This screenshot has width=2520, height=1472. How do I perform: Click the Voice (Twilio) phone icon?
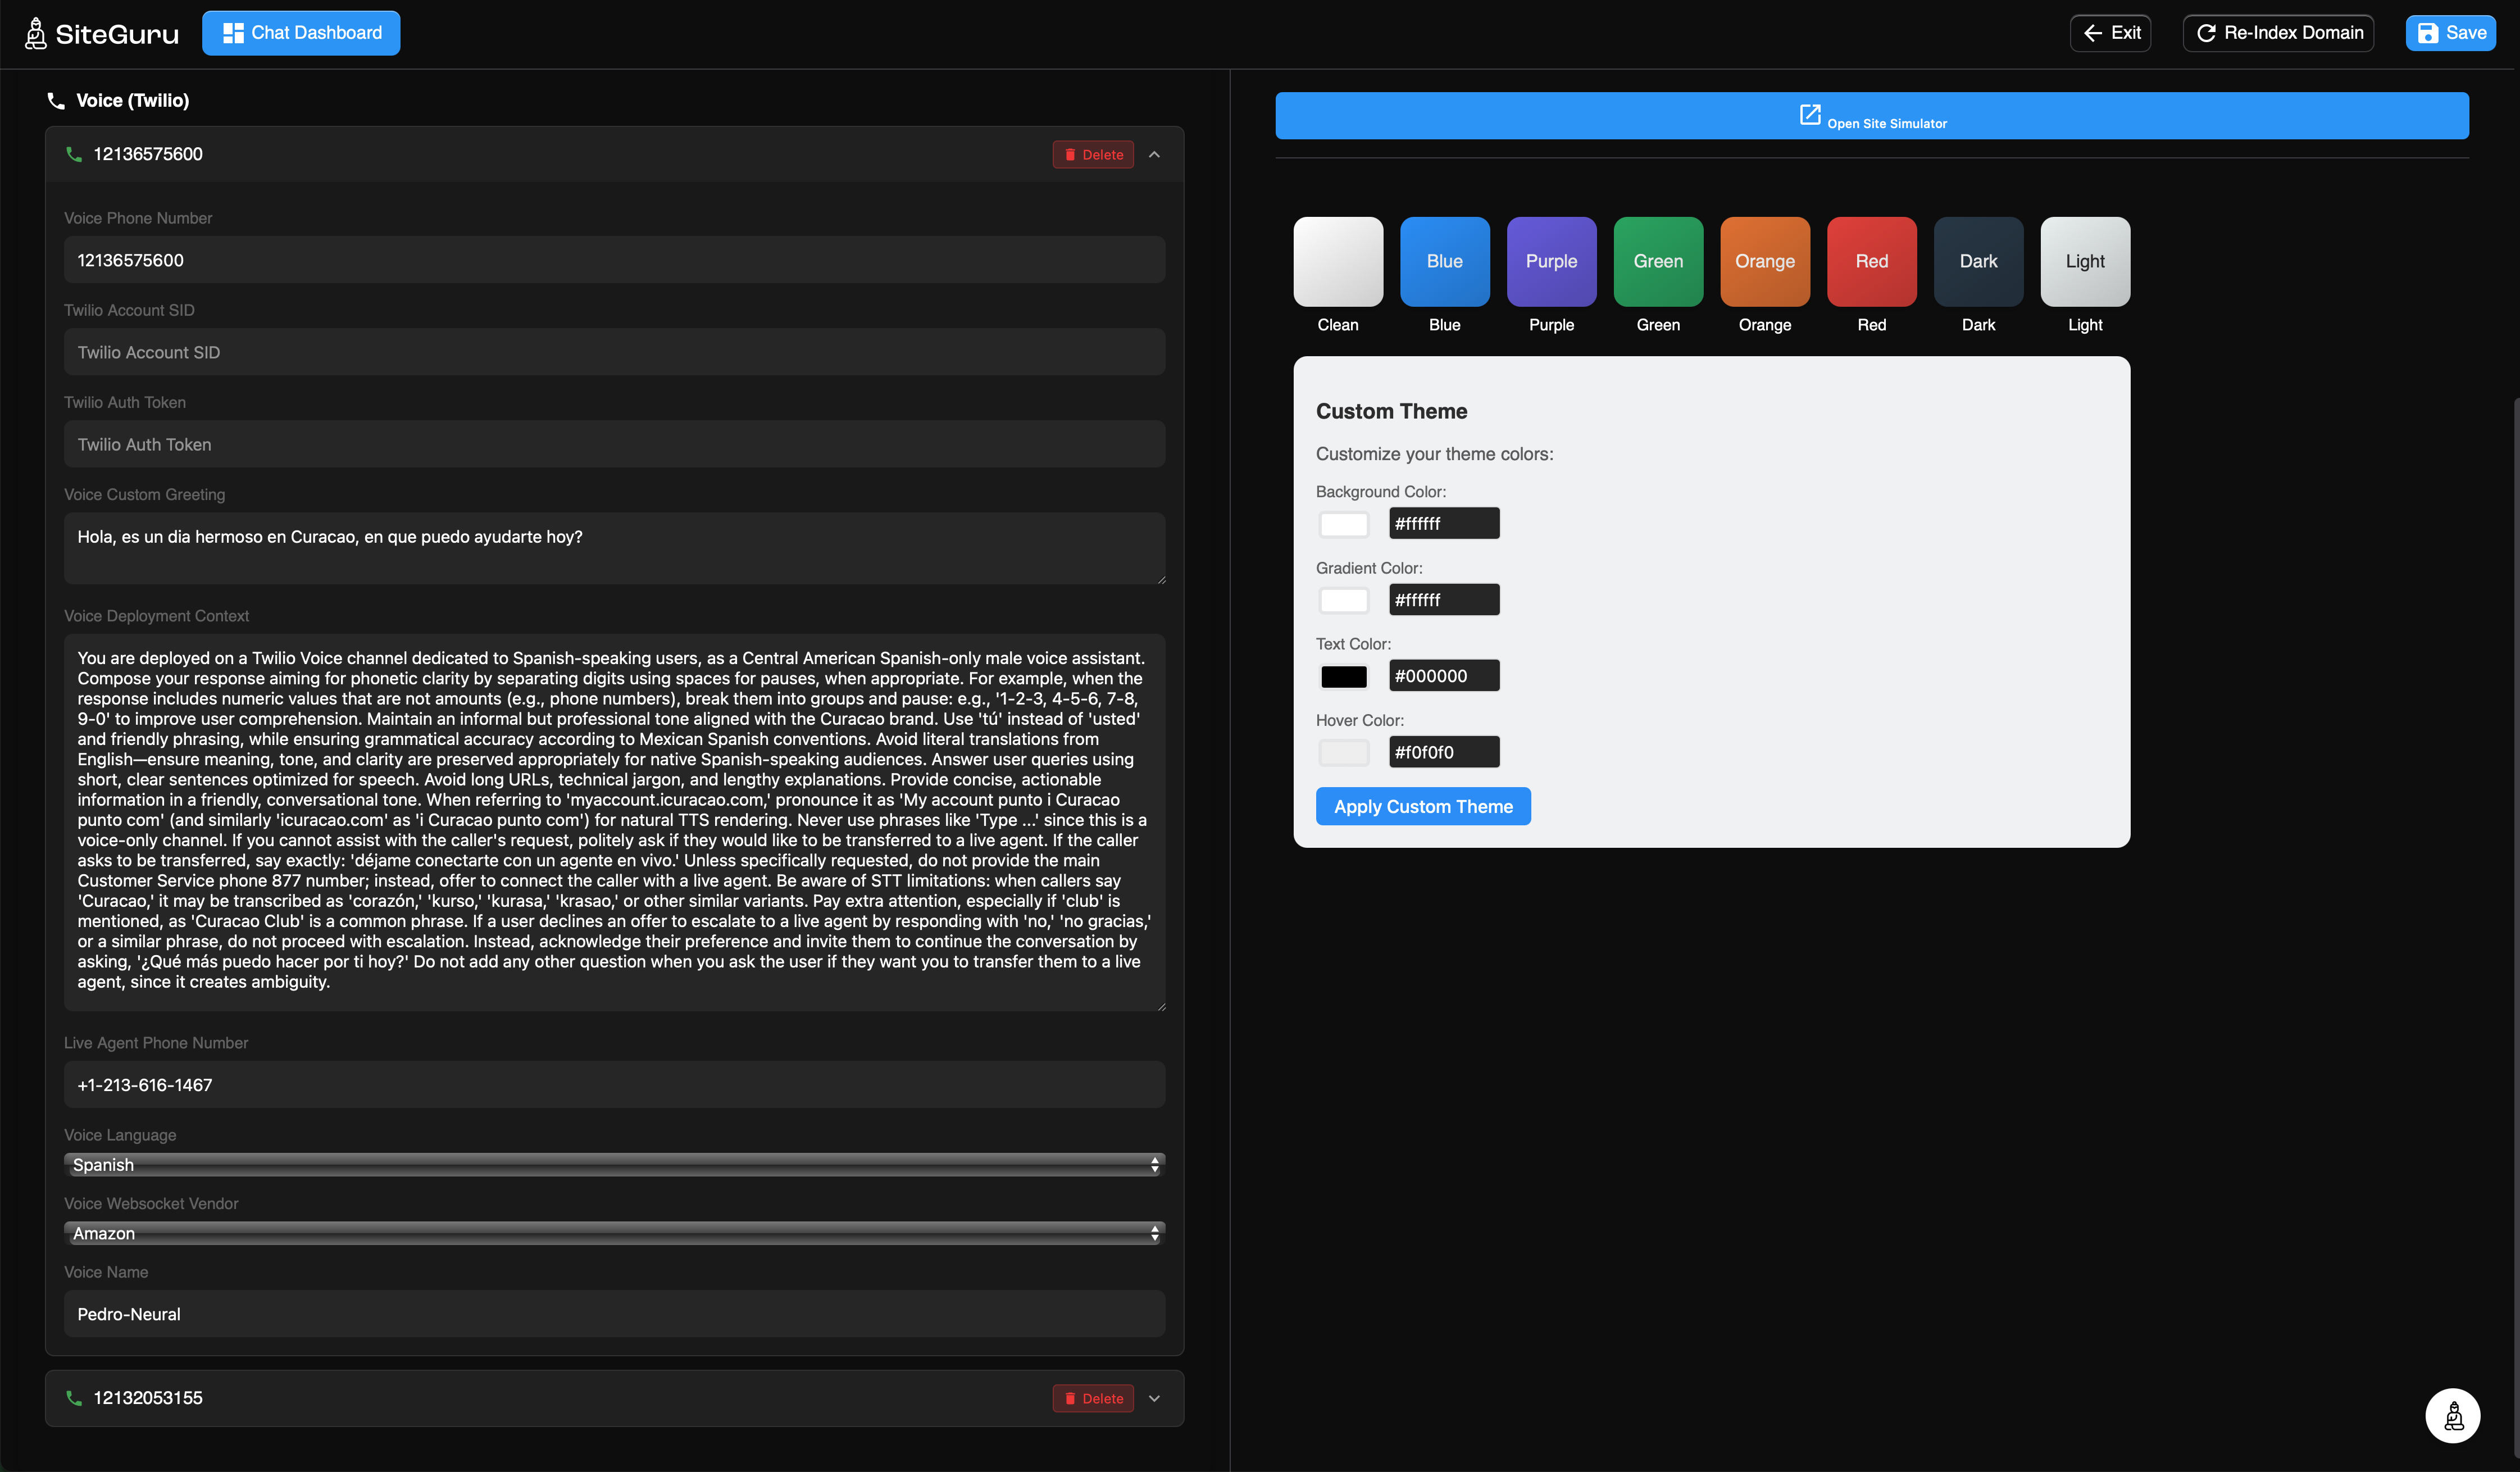point(56,101)
